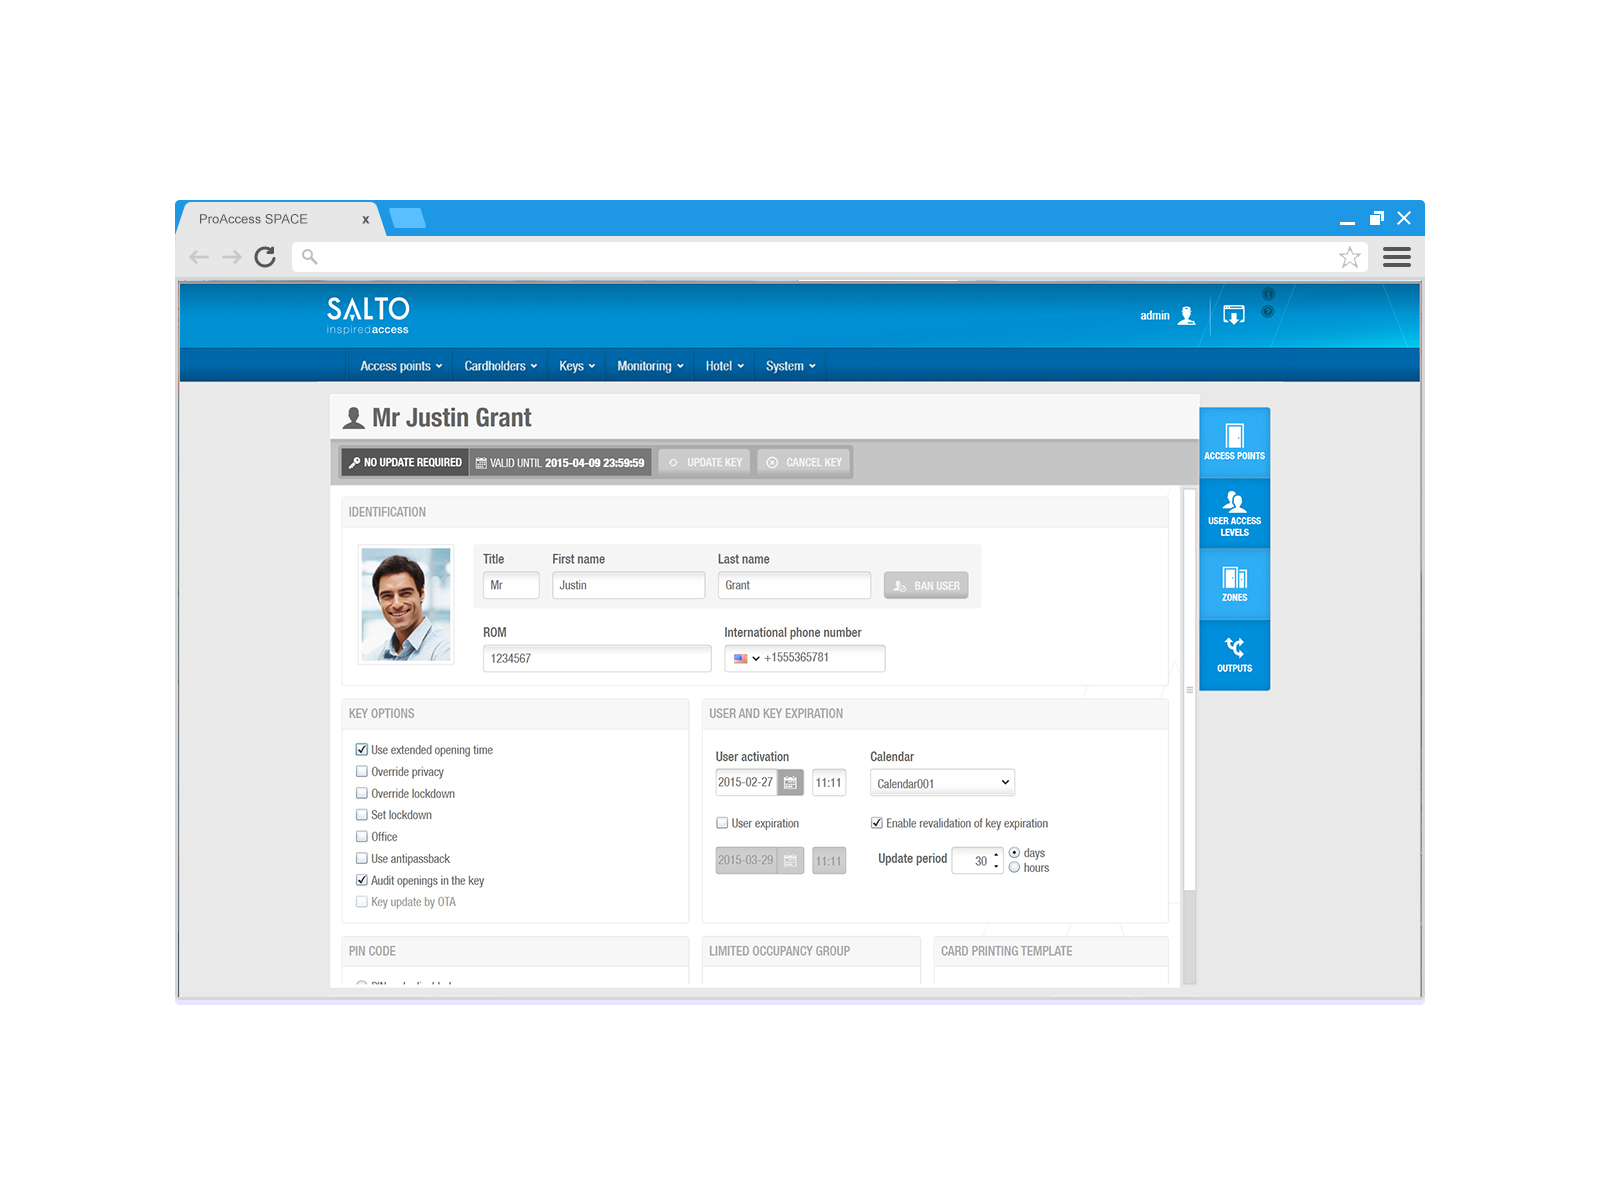Expand the Monitoring menu
Screen dimensions: 1600x1200
point(648,366)
